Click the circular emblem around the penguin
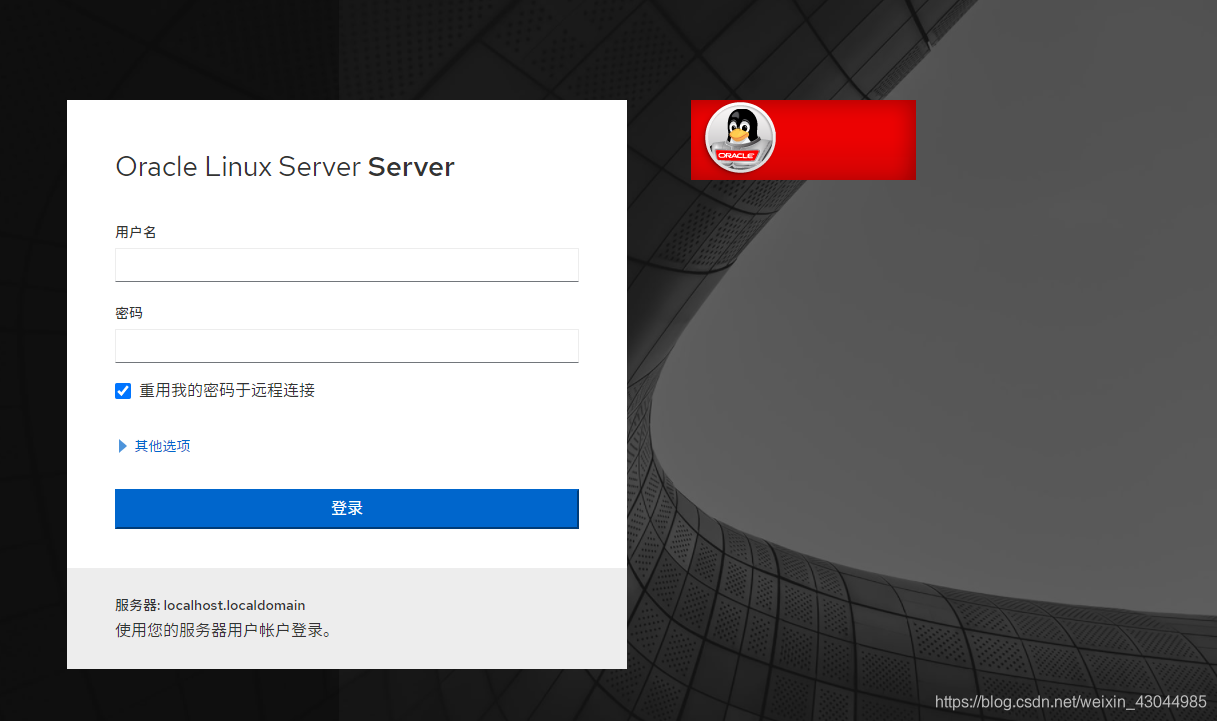 [739, 139]
